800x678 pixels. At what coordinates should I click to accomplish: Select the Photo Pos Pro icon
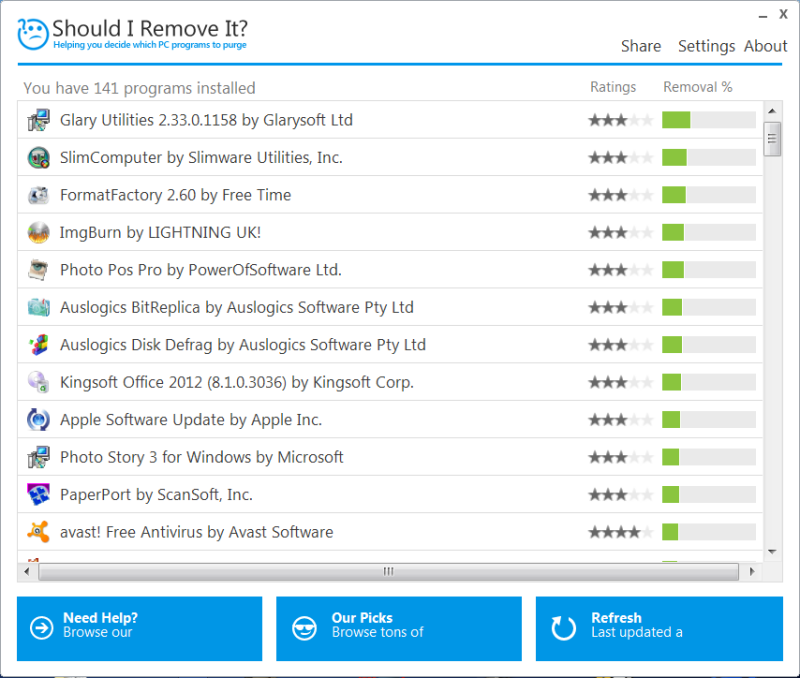point(38,270)
